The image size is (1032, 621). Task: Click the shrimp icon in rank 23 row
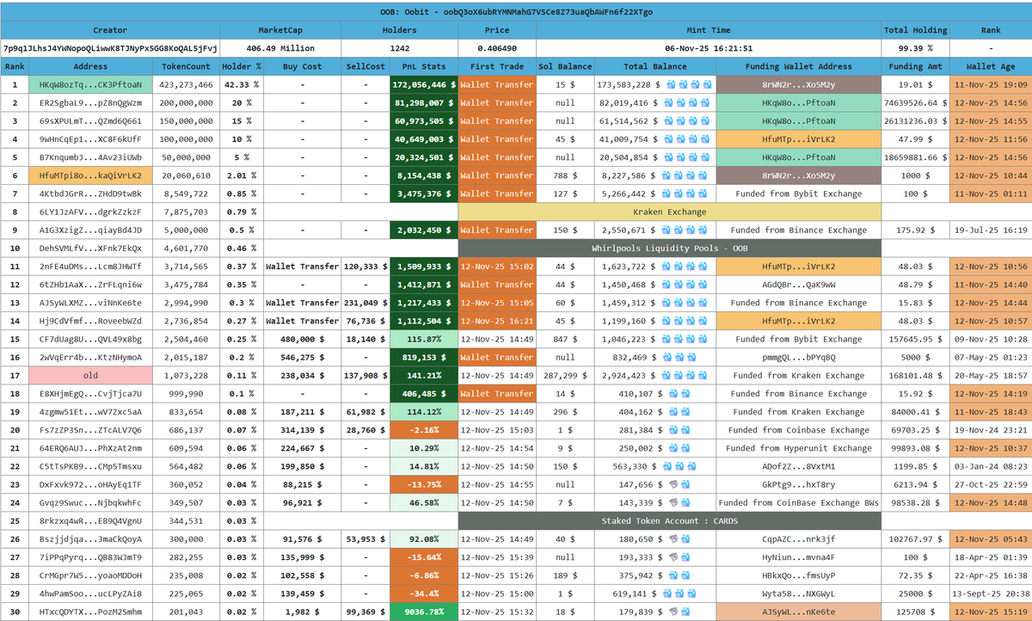[x=672, y=485]
